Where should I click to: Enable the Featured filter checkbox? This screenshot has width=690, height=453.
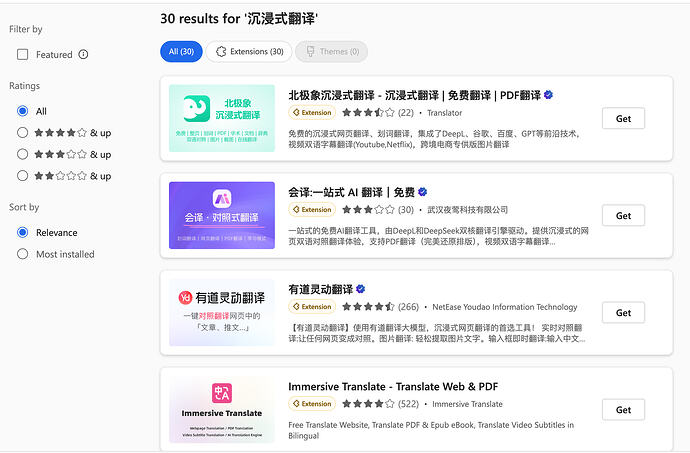click(x=23, y=54)
